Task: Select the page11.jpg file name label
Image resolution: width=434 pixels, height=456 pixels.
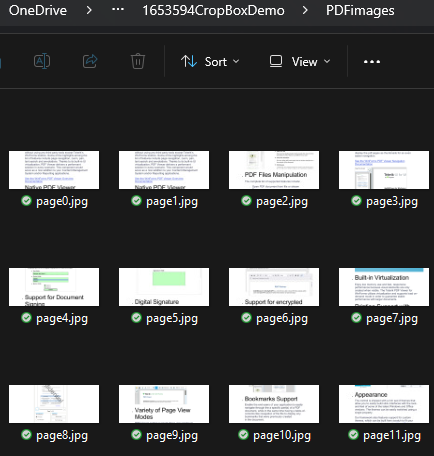Action: [392, 435]
